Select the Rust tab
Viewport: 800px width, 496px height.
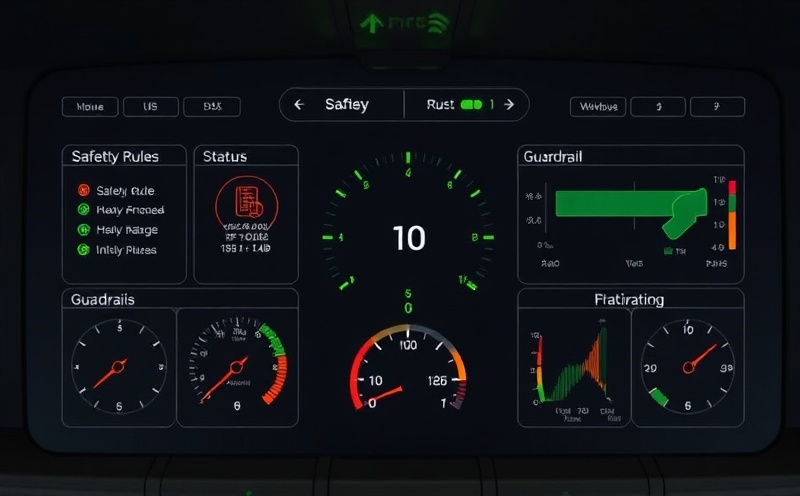click(440, 105)
